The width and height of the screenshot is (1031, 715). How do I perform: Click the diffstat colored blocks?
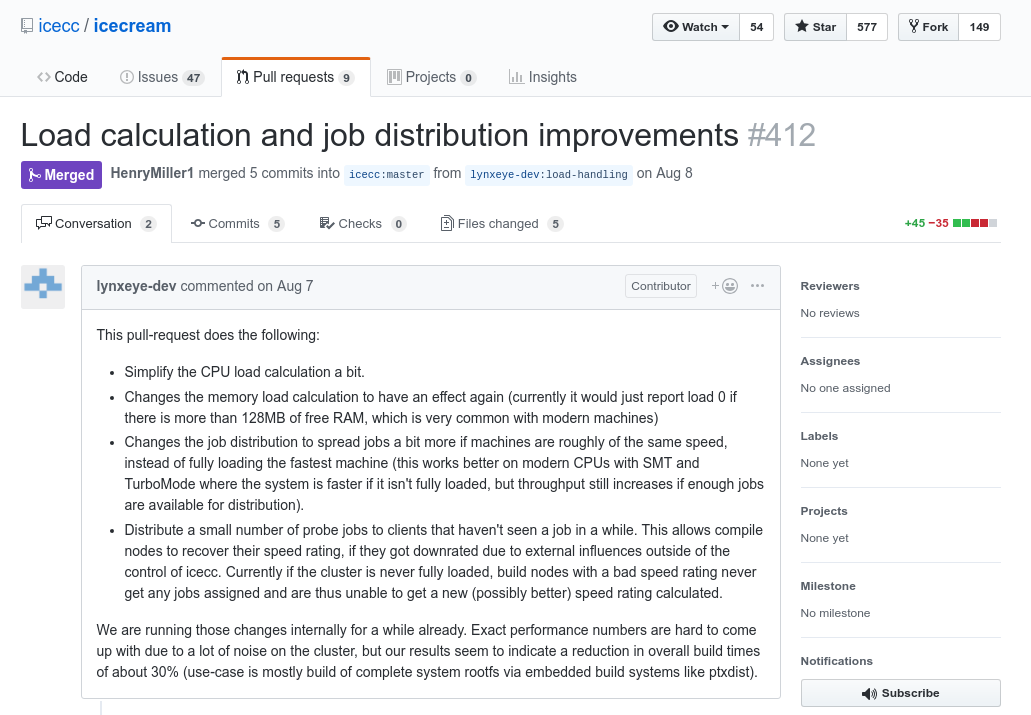click(x=975, y=223)
